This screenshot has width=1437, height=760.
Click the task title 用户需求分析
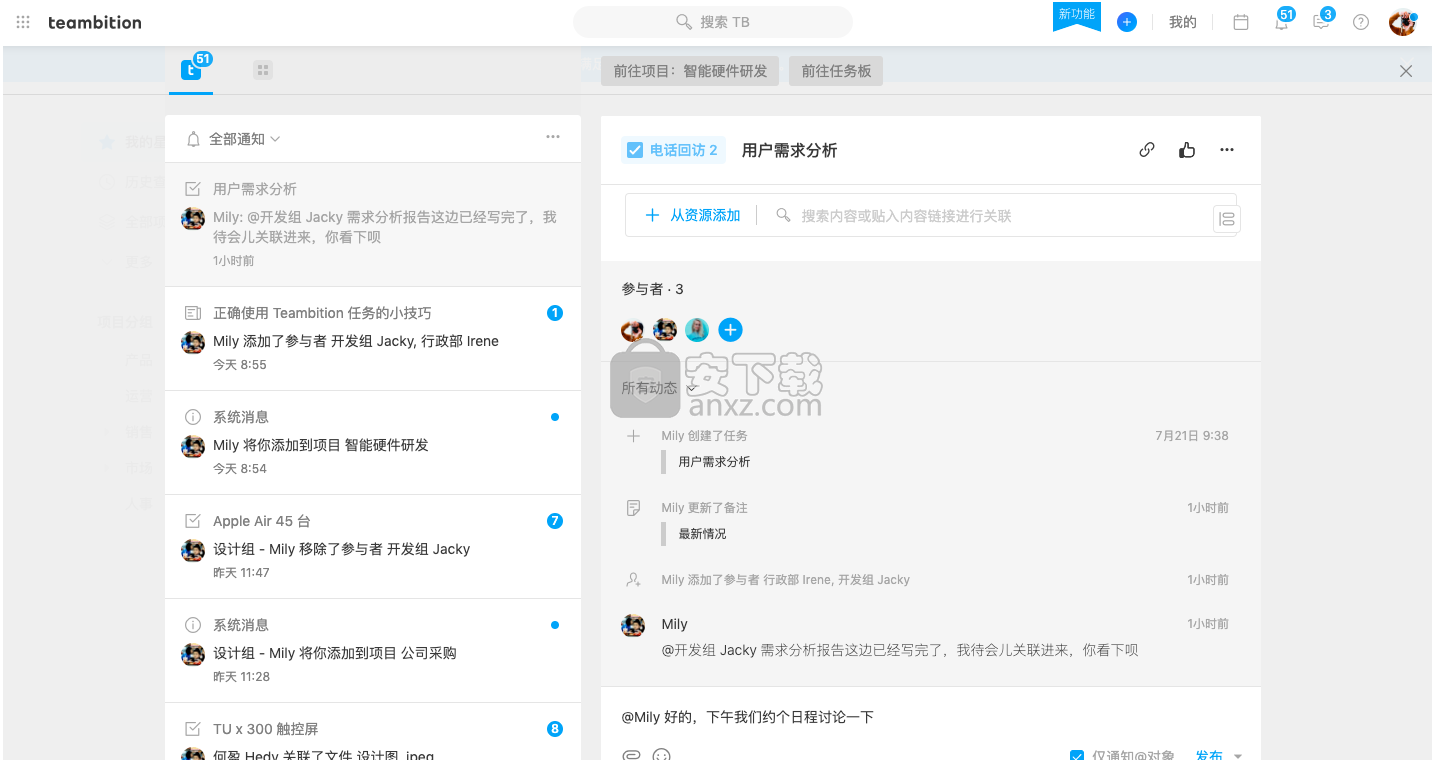tap(789, 150)
